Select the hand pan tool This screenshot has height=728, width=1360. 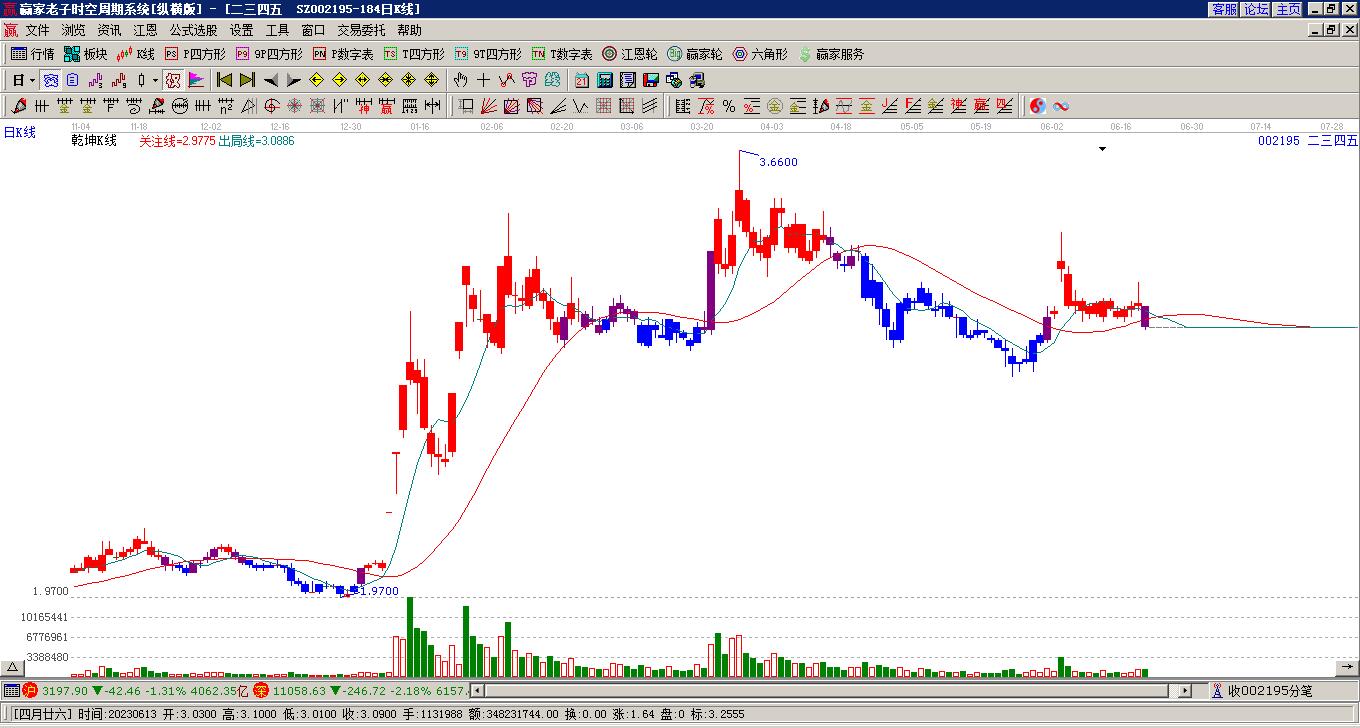460,80
